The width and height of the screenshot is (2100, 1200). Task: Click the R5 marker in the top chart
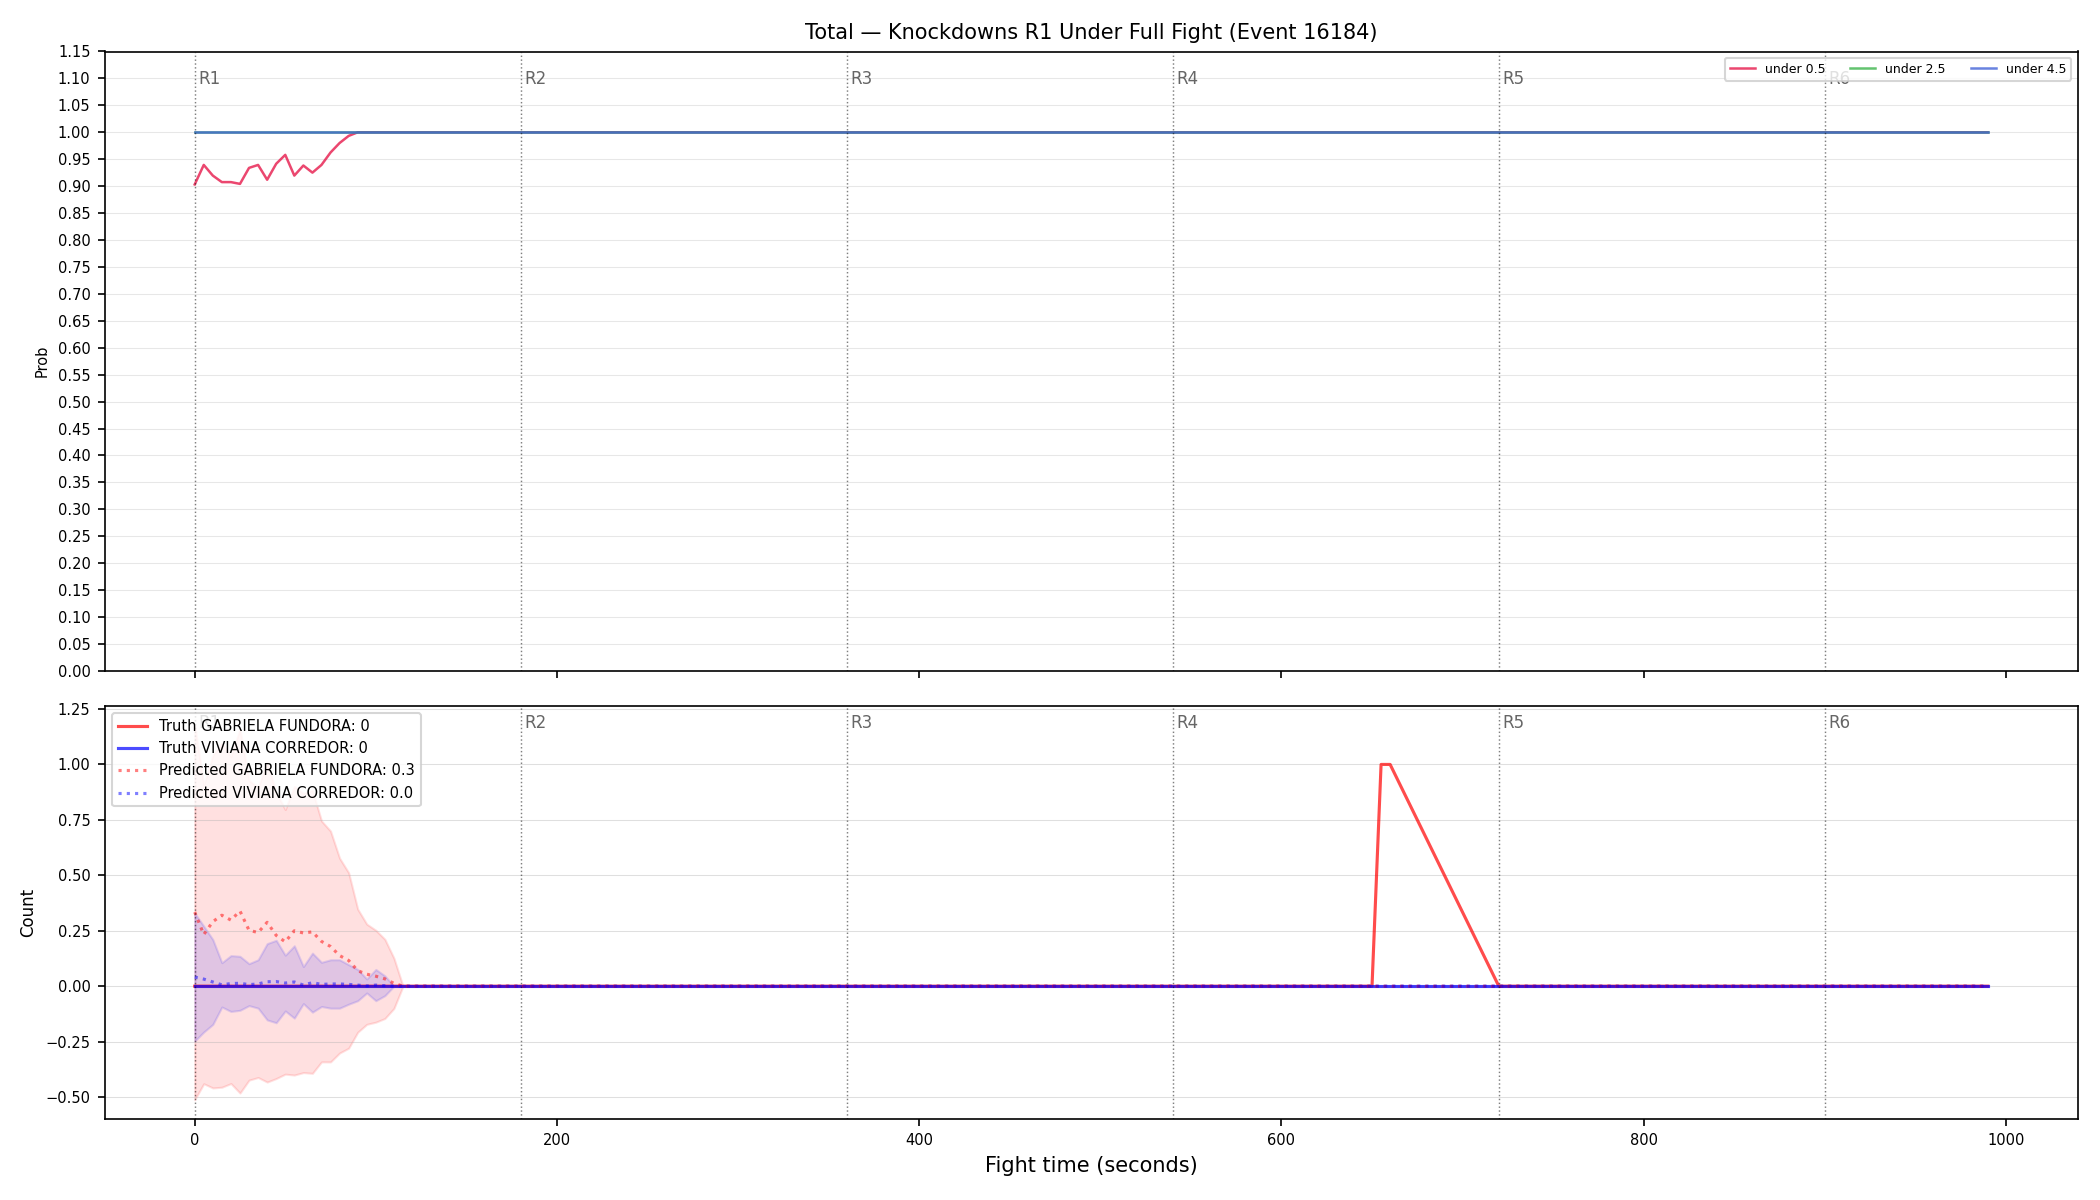tap(1513, 78)
